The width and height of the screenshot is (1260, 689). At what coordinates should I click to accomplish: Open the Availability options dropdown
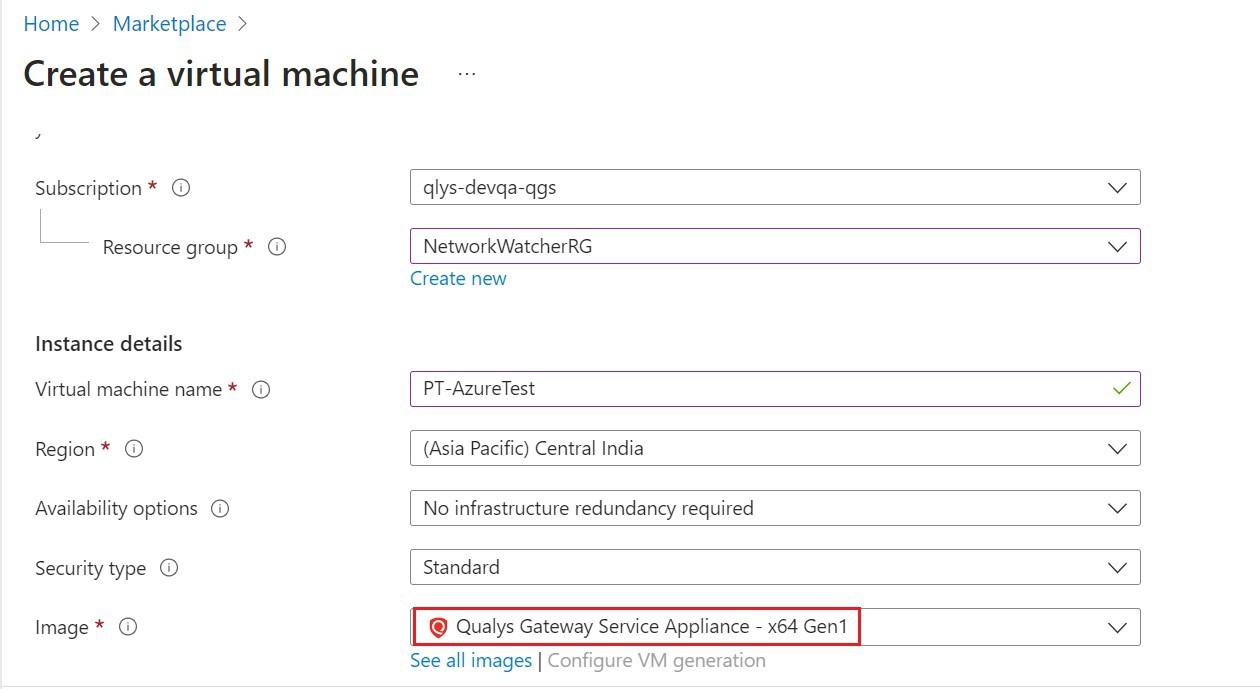1117,508
